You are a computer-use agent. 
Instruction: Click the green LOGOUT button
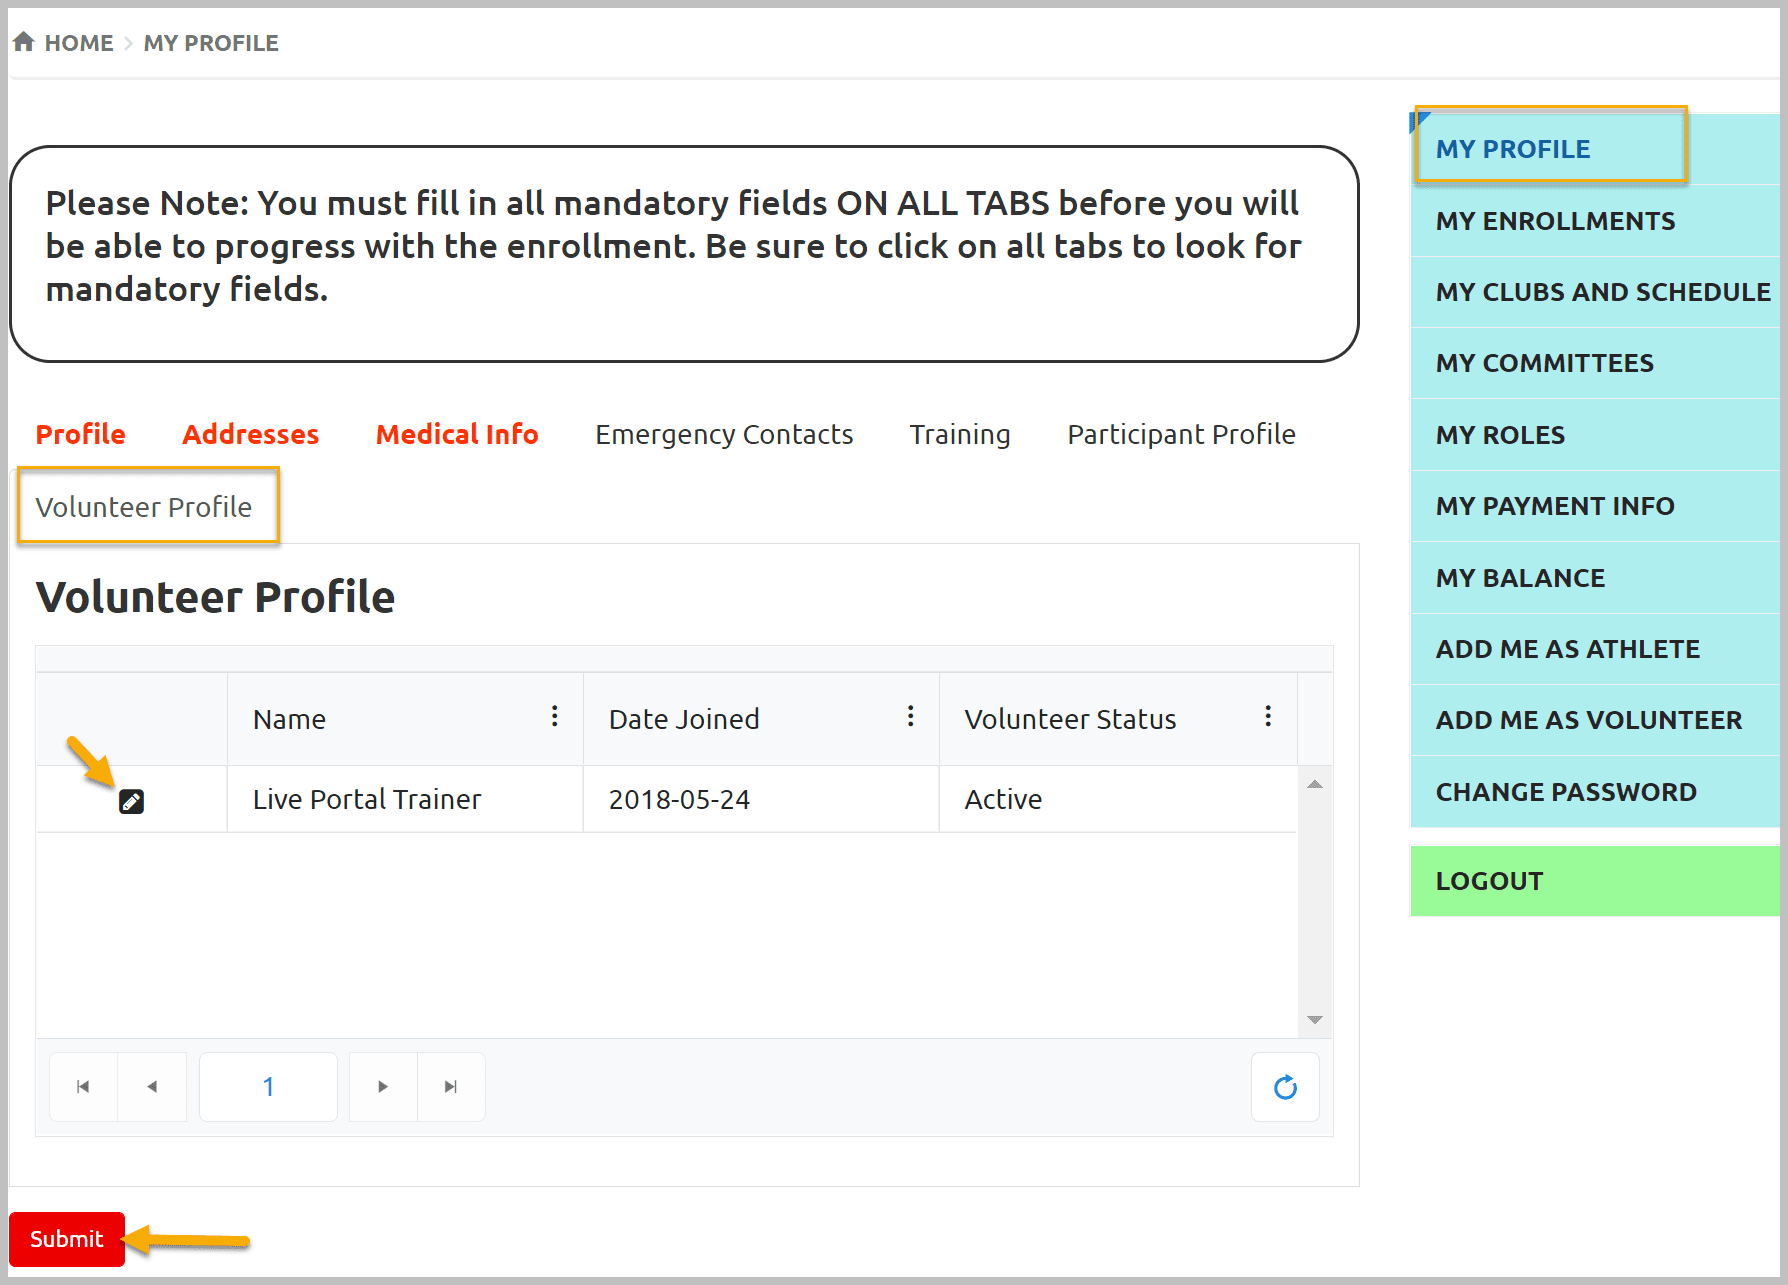click(1594, 881)
